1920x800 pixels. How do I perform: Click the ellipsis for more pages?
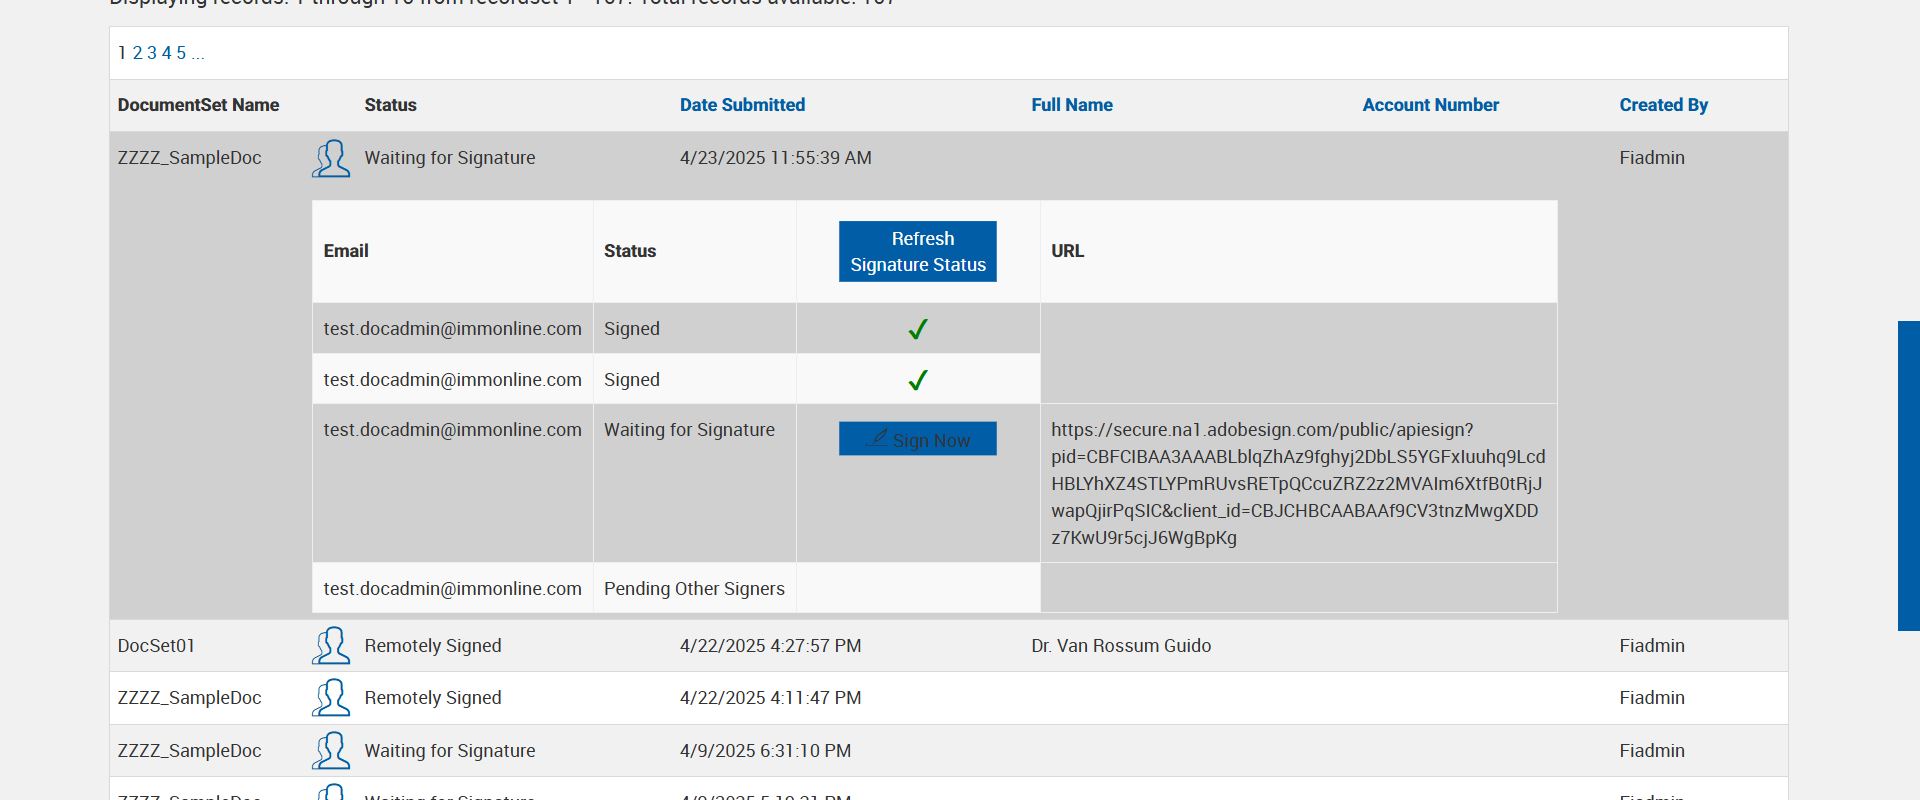coord(198,53)
